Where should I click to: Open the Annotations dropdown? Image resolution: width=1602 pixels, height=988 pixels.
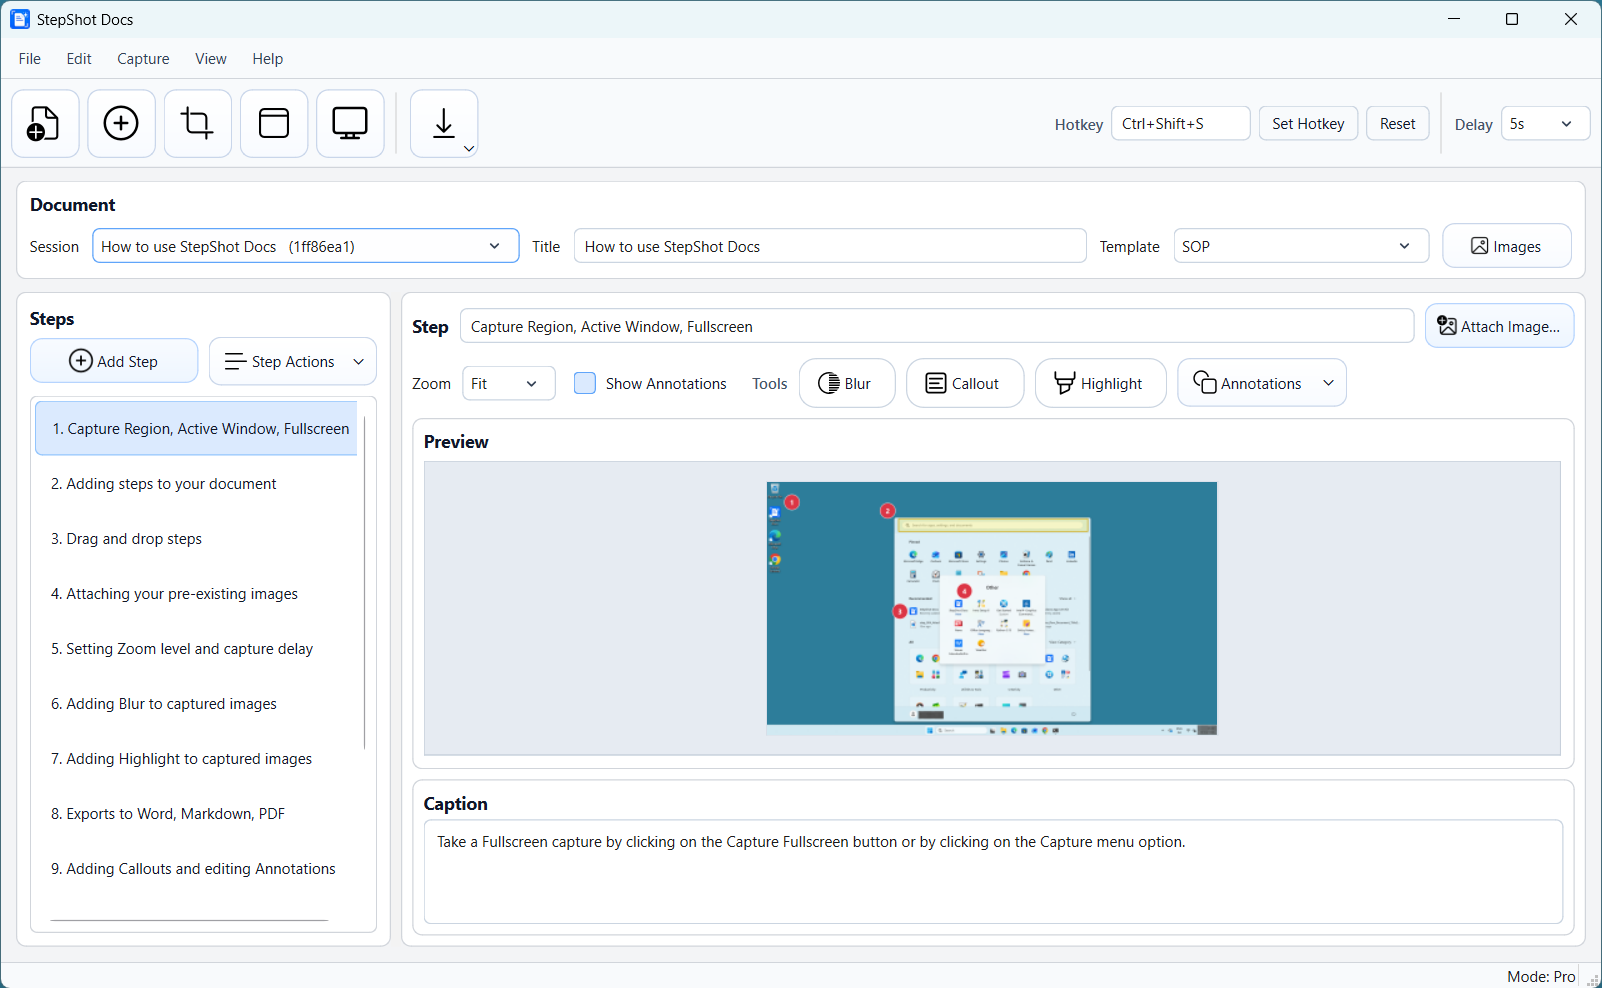(x=1262, y=383)
